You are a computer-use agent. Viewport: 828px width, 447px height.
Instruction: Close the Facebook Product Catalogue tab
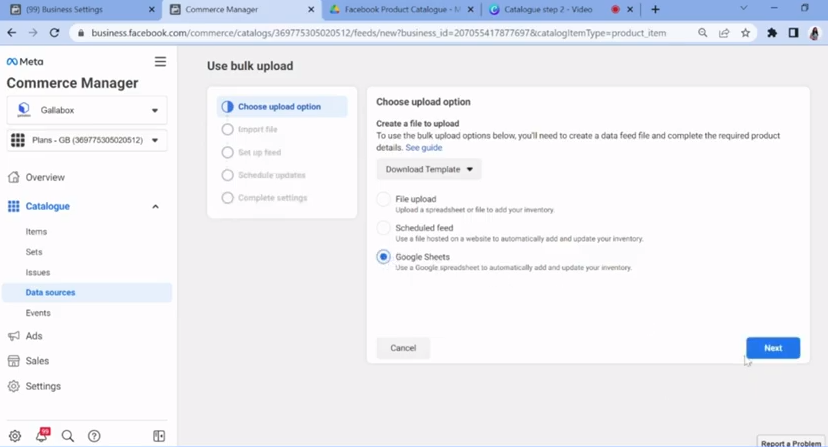(x=471, y=10)
